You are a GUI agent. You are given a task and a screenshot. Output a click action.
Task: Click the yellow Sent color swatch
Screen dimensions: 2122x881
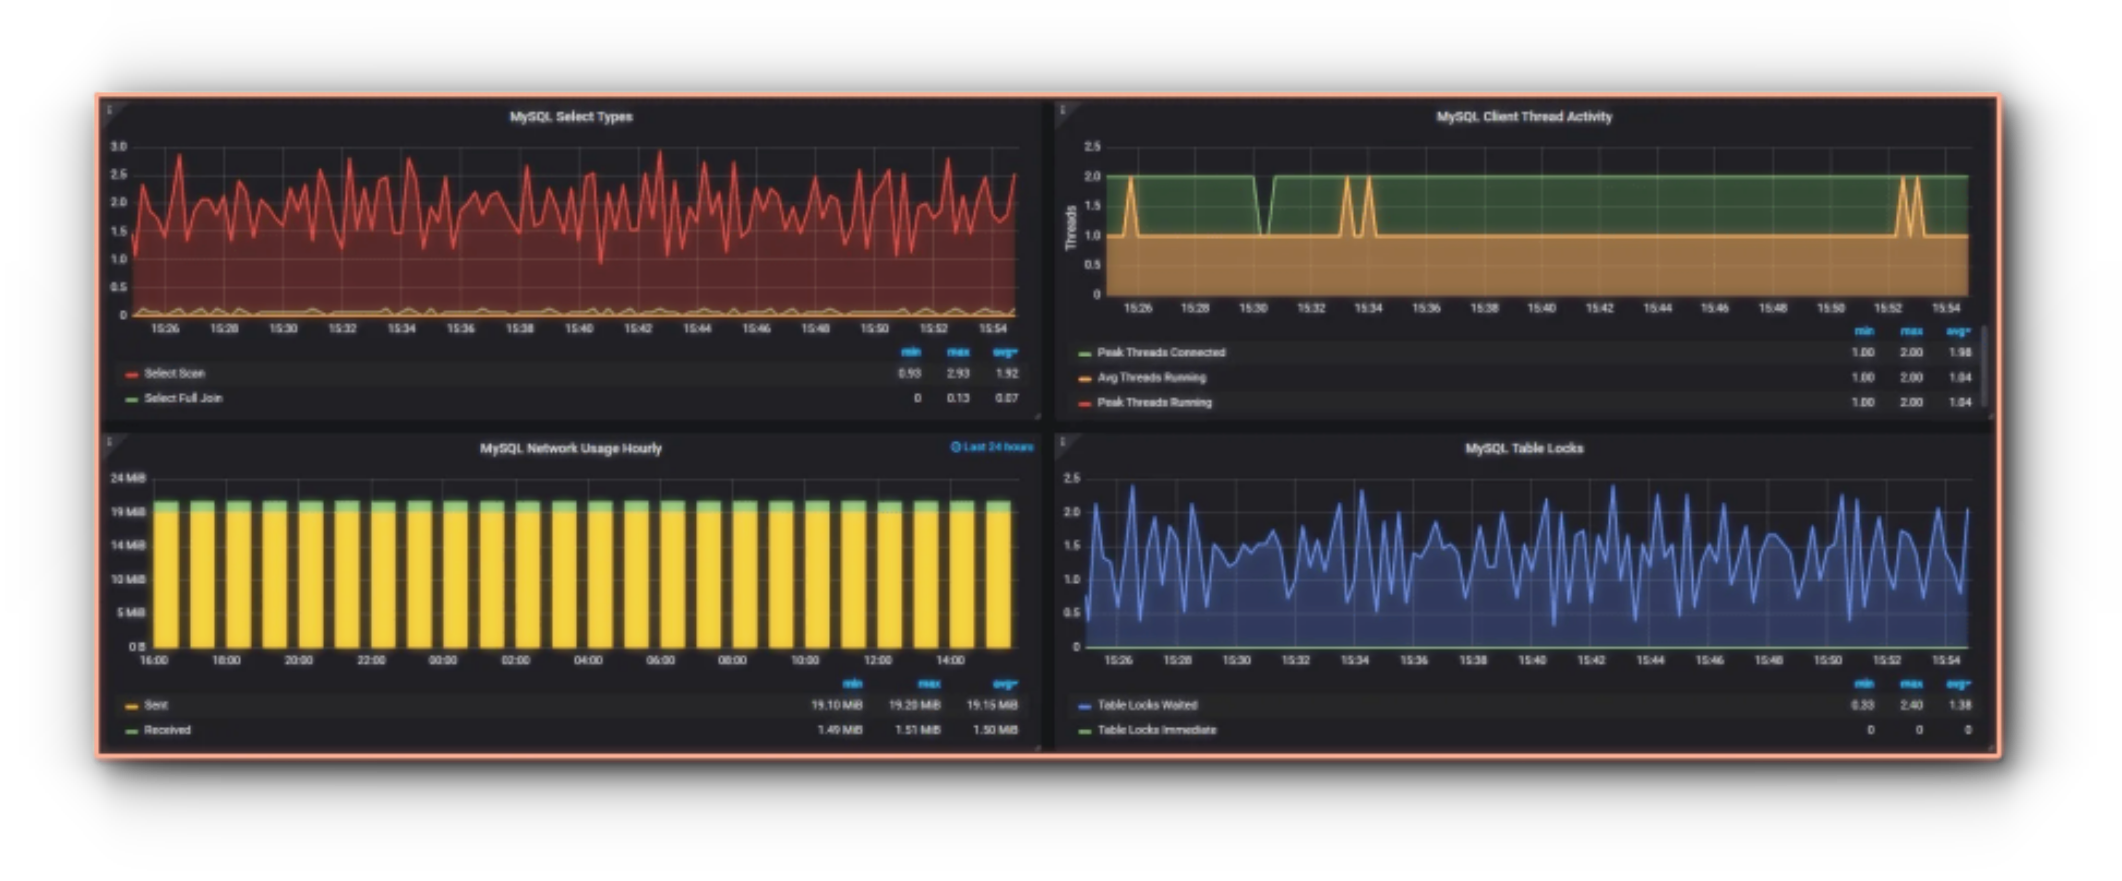click(131, 707)
